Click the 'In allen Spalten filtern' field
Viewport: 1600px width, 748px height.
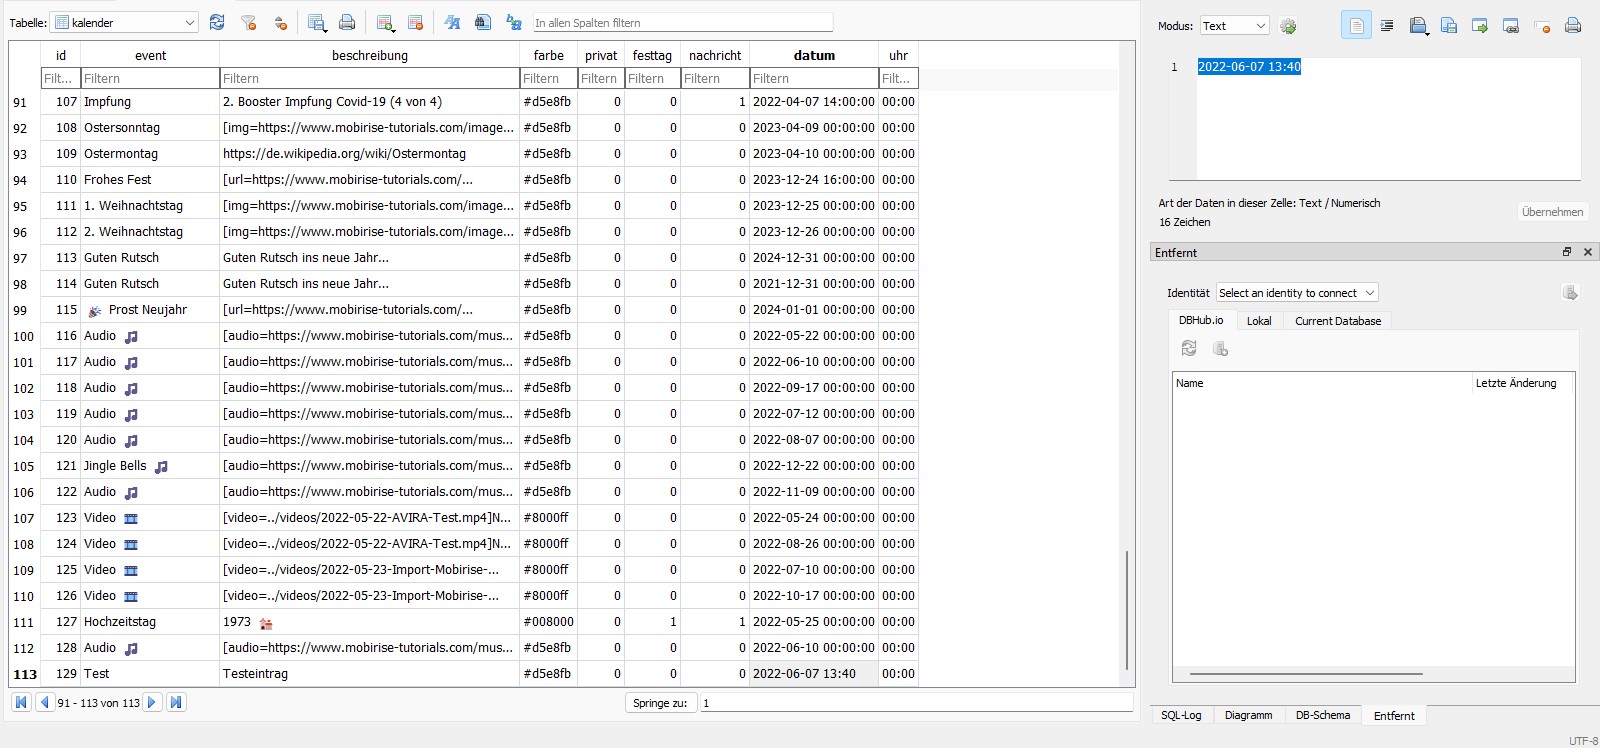[682, 22]
